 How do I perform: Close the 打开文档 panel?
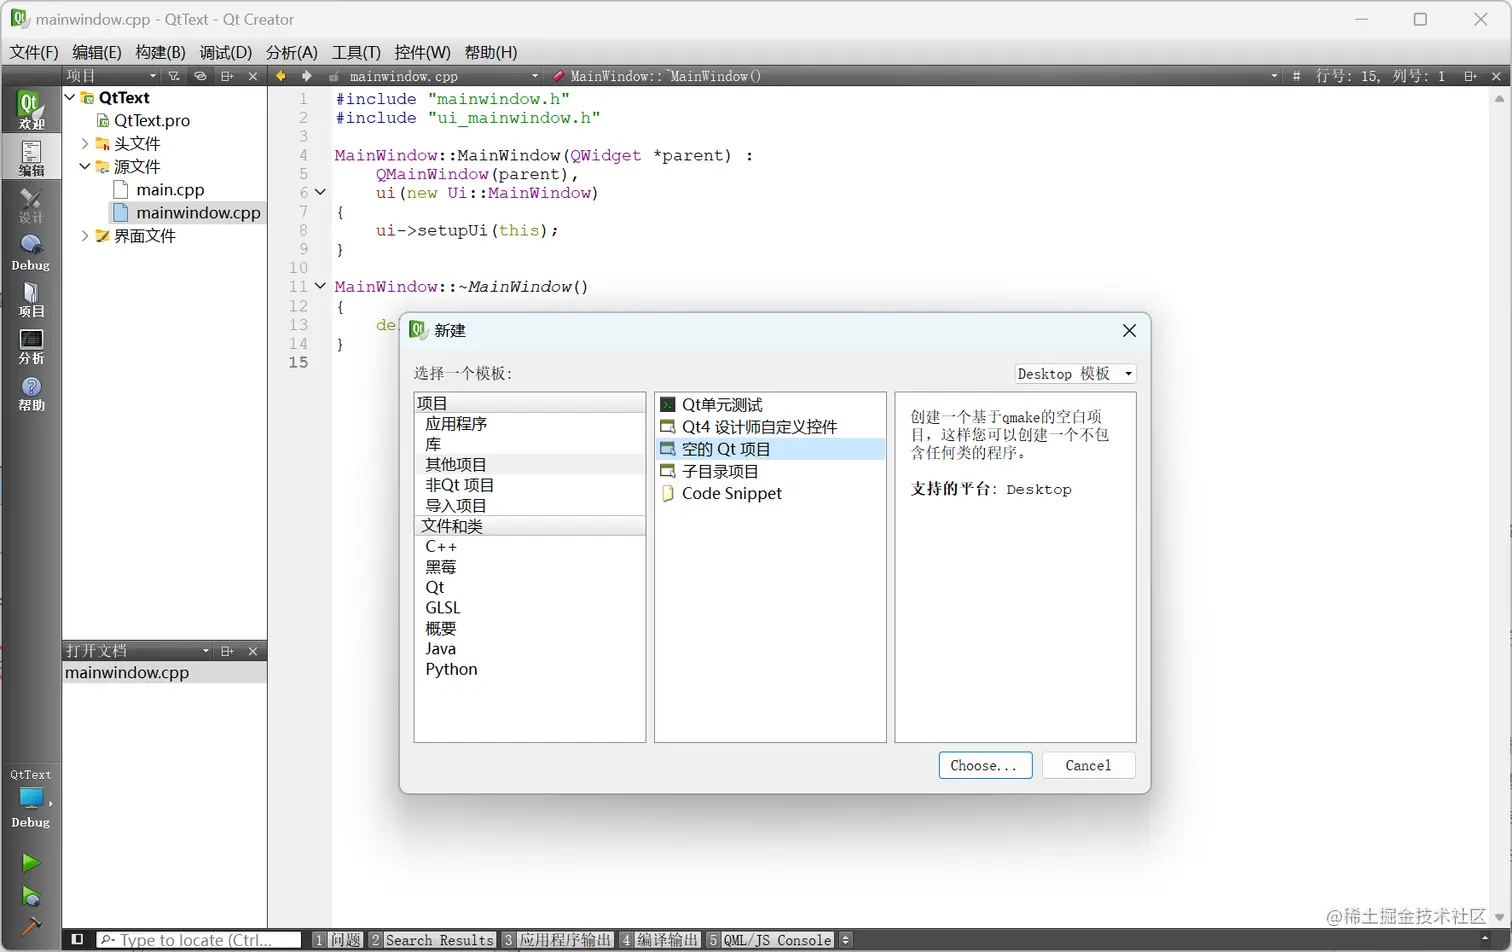[x=253, y=651]
